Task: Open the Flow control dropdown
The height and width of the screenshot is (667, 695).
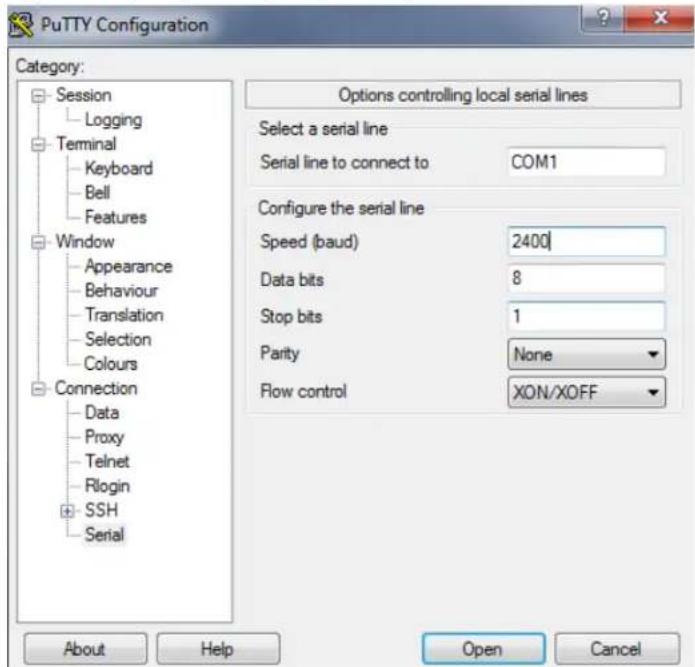Action: tap(586, 392)
